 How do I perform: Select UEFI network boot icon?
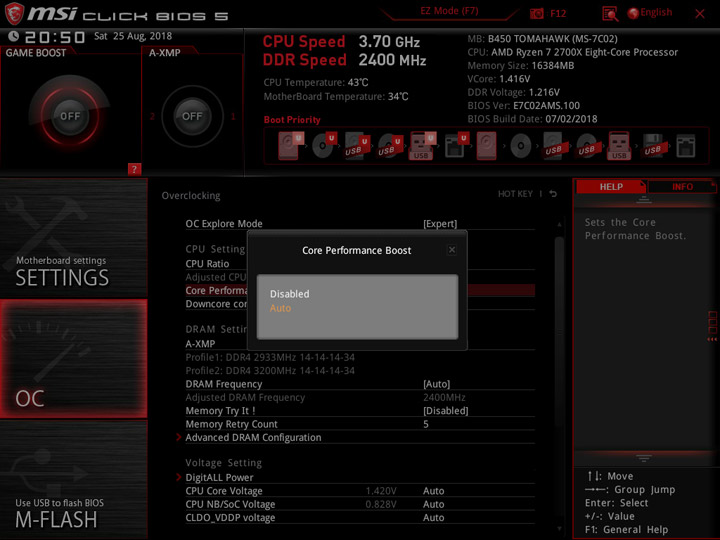(456, 146)
